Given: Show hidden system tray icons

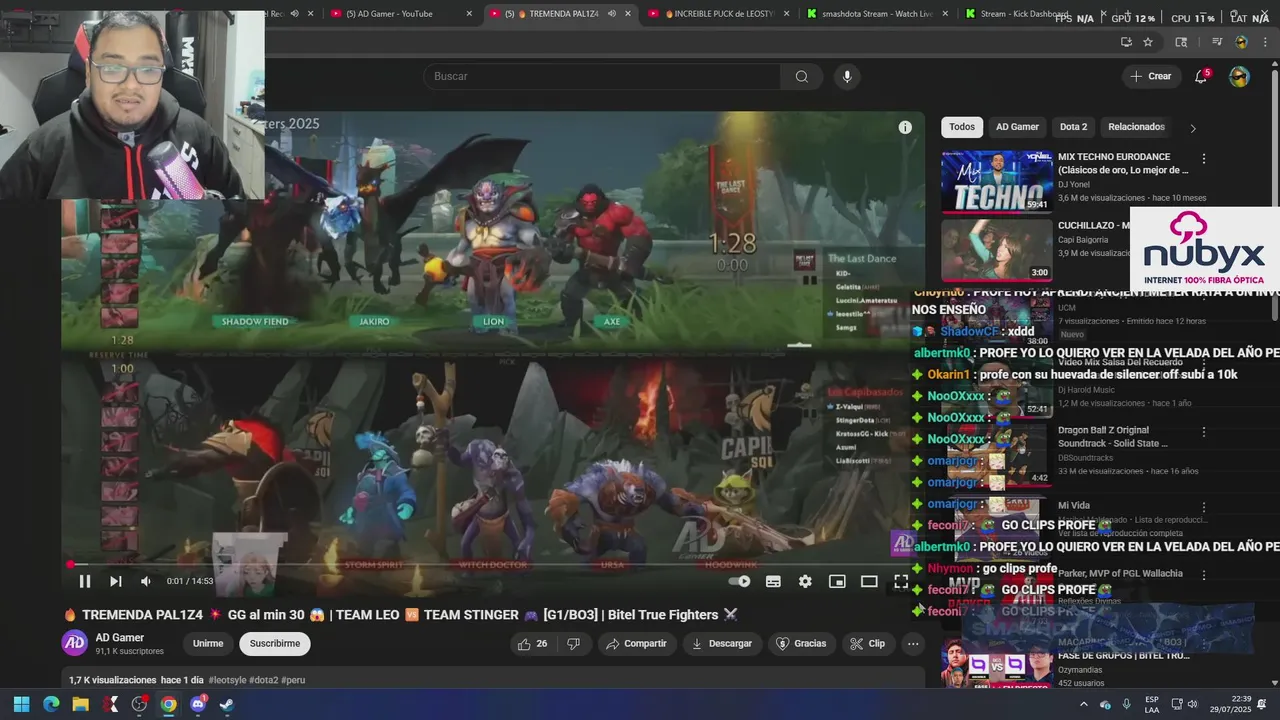Looking at the screenshot, I should [x=1083, y=704].
